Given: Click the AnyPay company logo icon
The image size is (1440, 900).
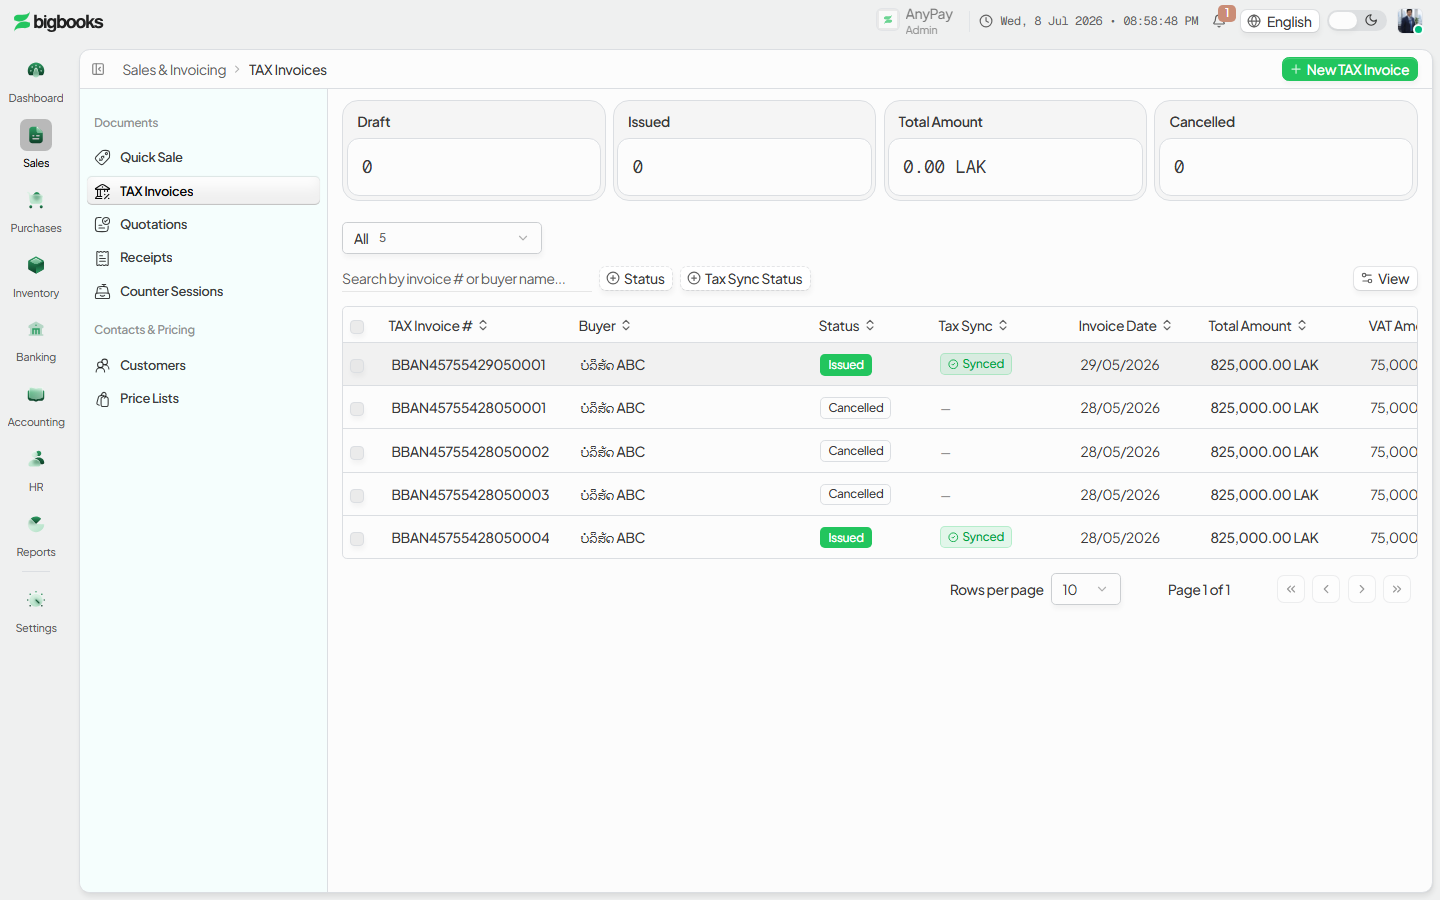Looking at the screenshot, I should tap(887, 20).
